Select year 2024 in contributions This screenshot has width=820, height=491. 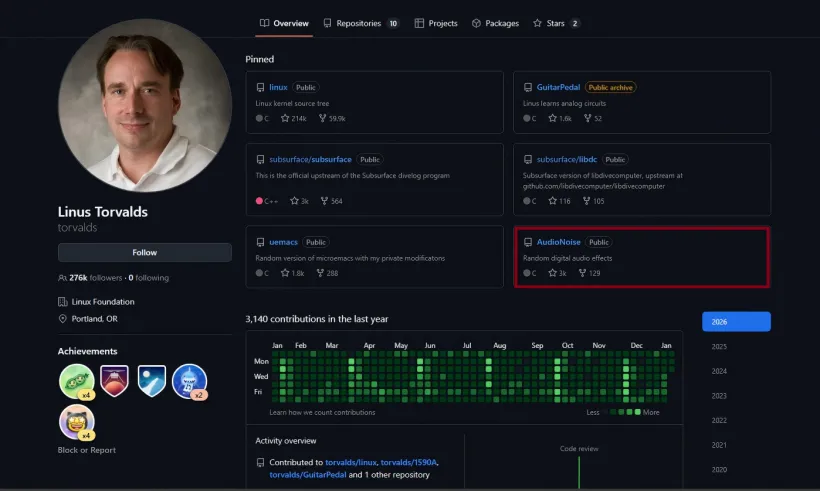click(719, 371)
